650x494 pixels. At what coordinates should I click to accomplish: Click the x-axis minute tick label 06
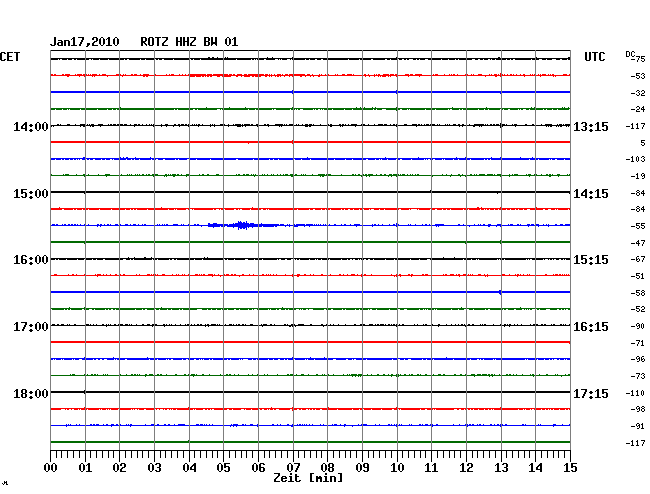tap(258, 468)
